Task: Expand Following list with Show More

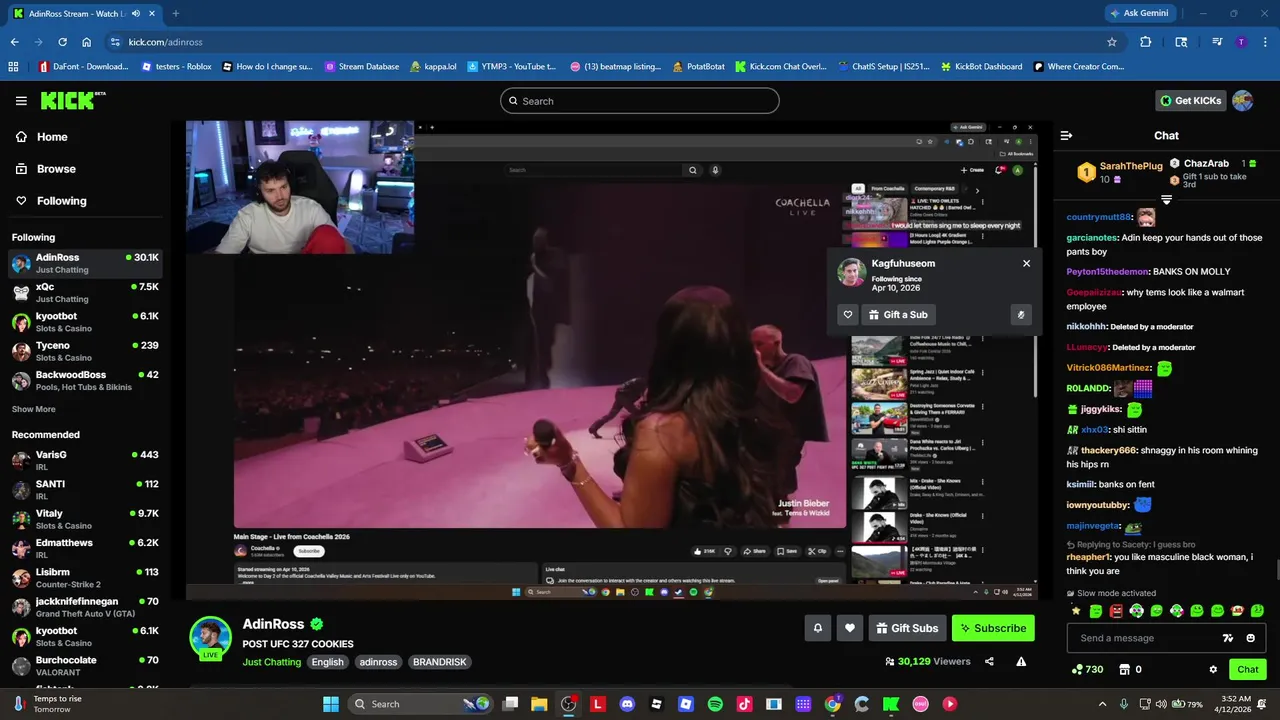Action: [33, 409]
